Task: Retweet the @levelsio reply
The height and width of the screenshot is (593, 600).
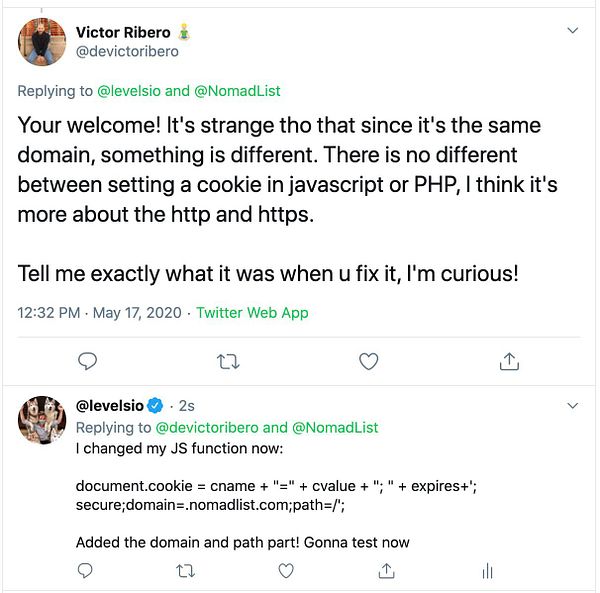Action: click(x=186, y=571)
